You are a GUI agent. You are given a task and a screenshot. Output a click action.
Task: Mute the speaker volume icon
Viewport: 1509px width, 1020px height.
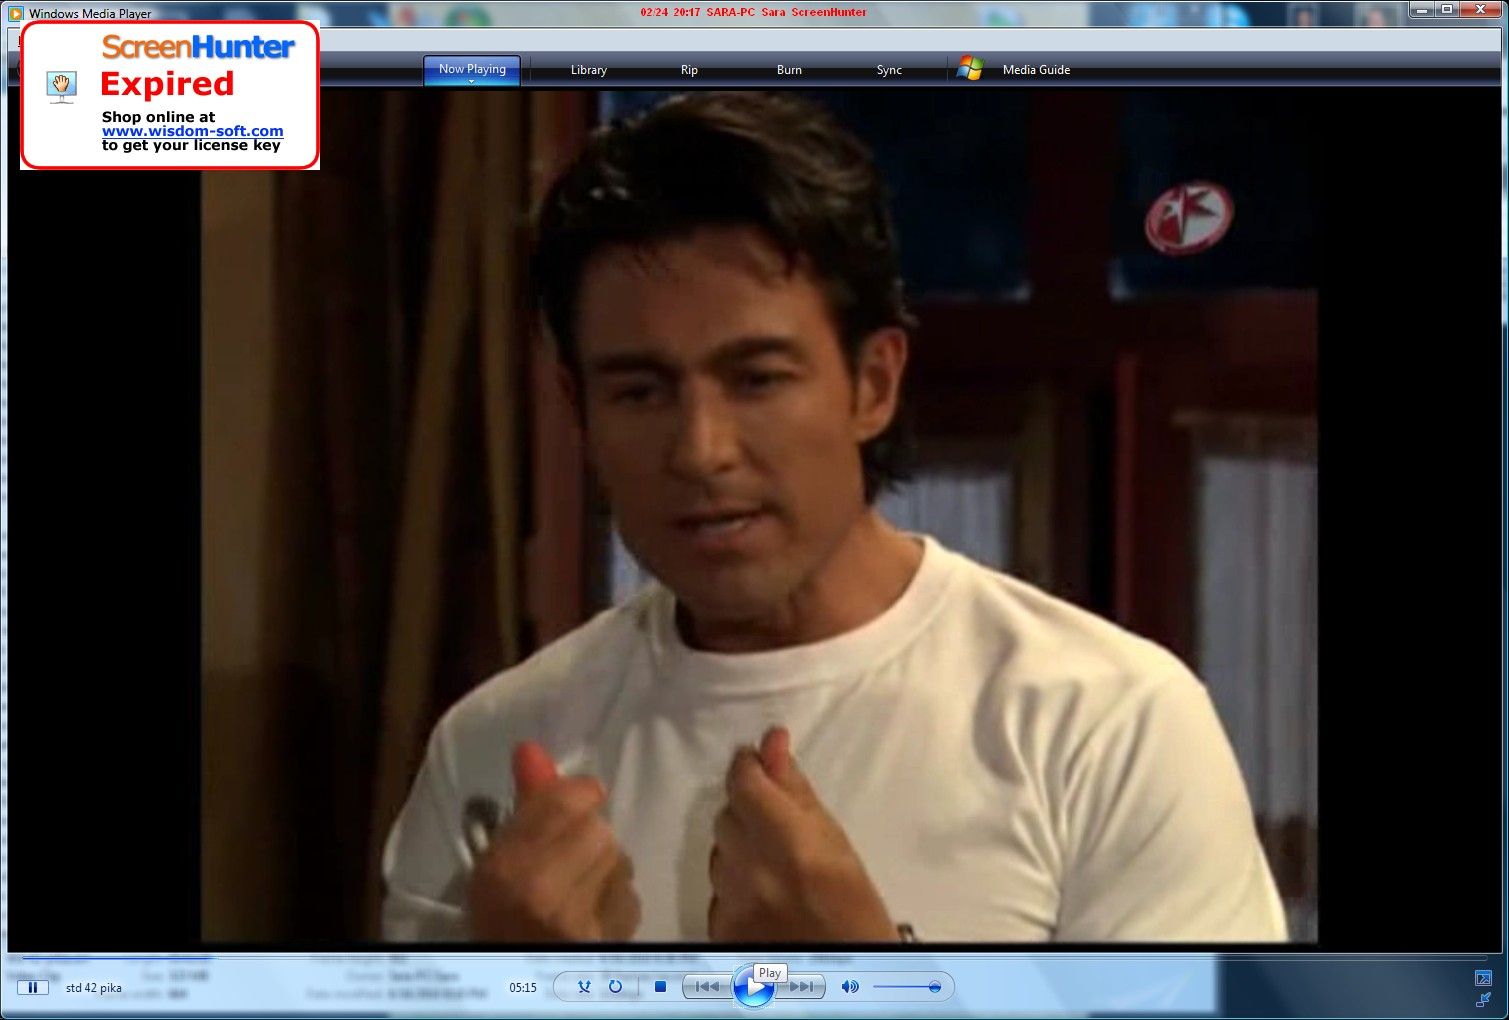850,987
